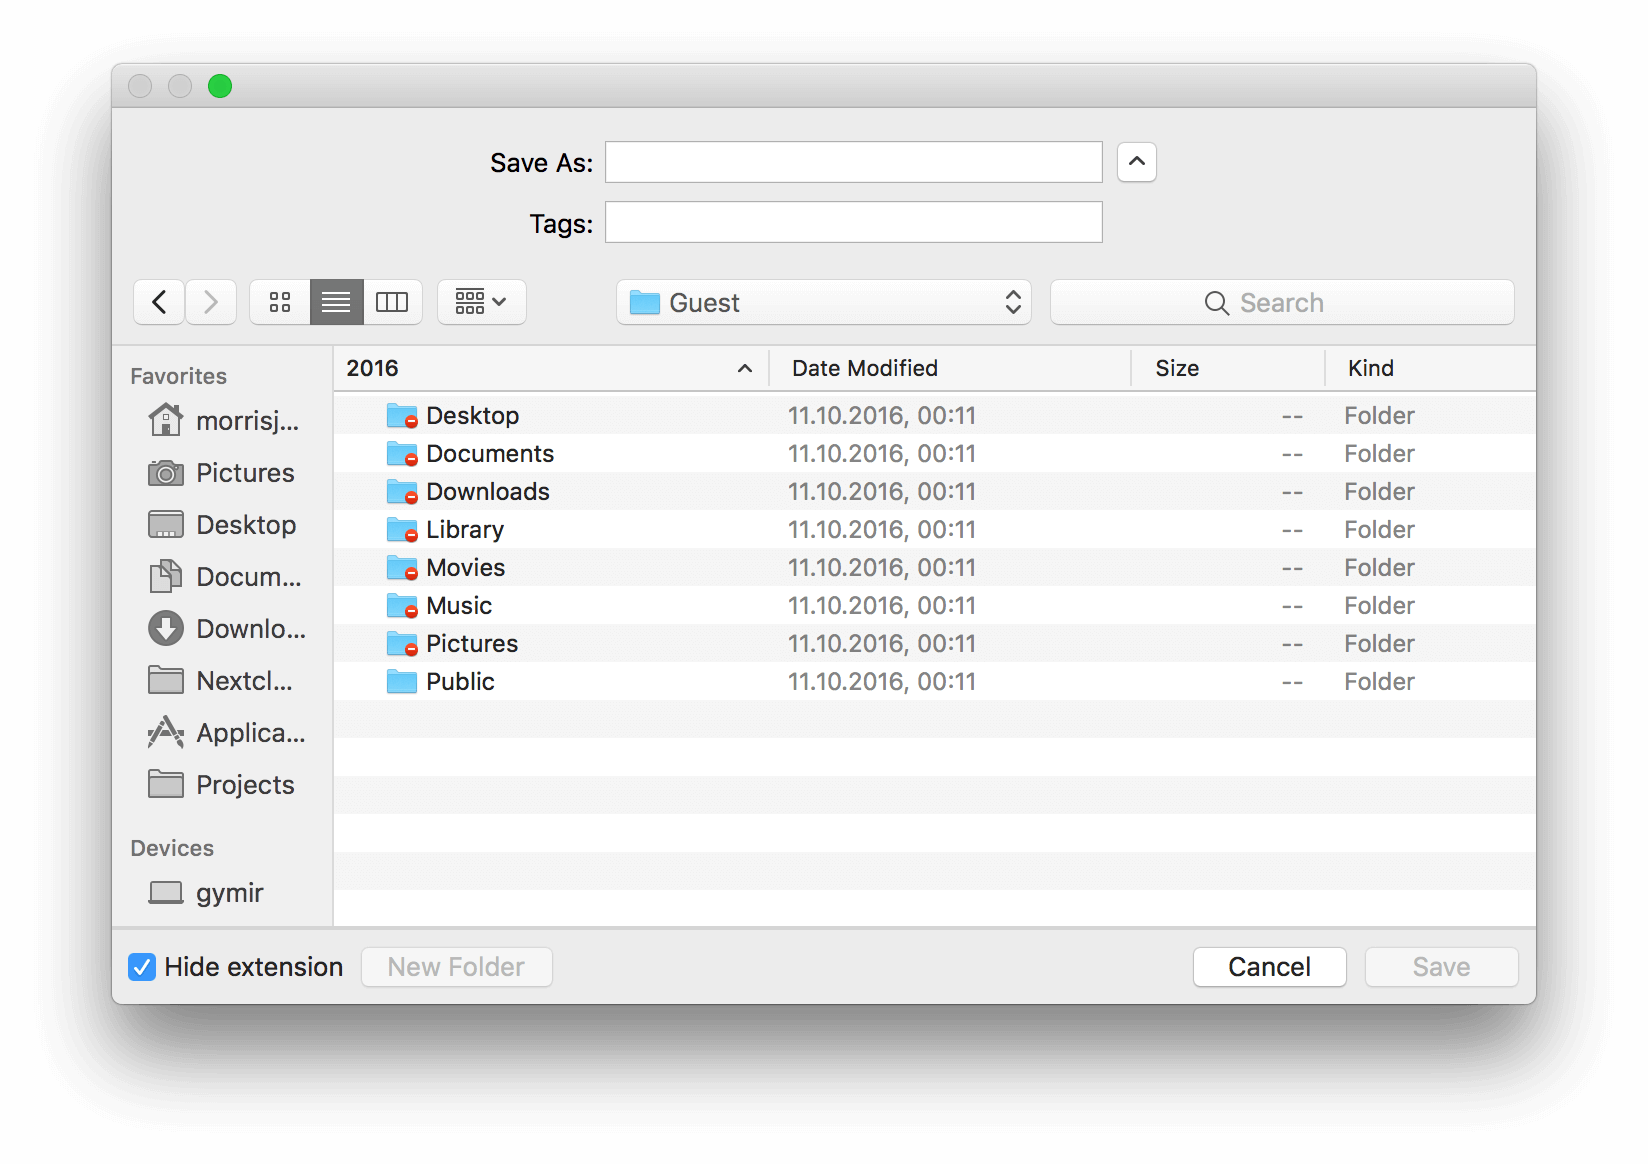
Task: Sort files by Date Modified column
Action: (864, 368)
